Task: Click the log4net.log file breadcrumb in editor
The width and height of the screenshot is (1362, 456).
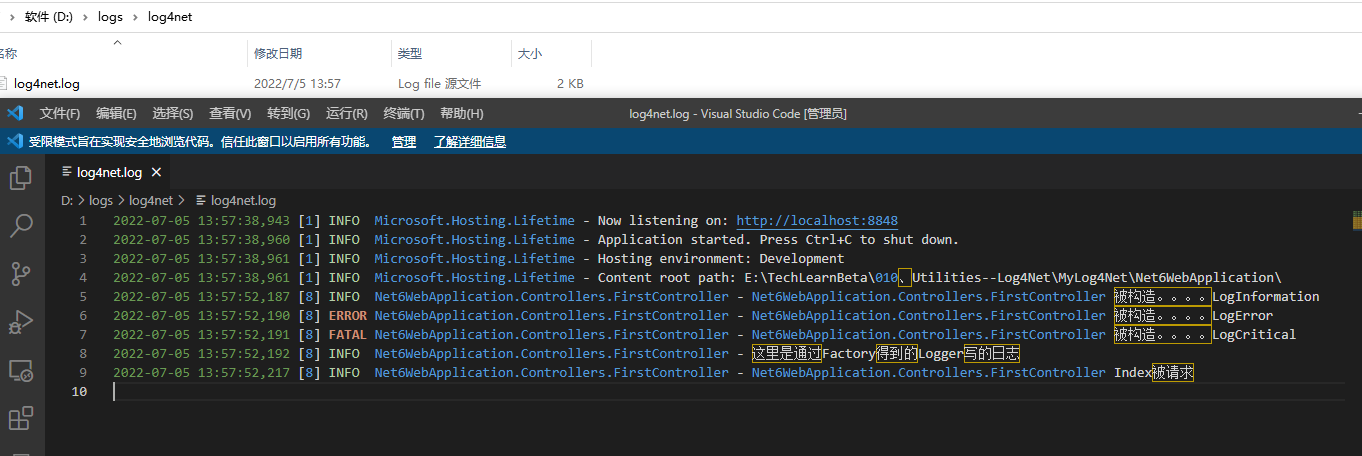Action: coord(235,201)
